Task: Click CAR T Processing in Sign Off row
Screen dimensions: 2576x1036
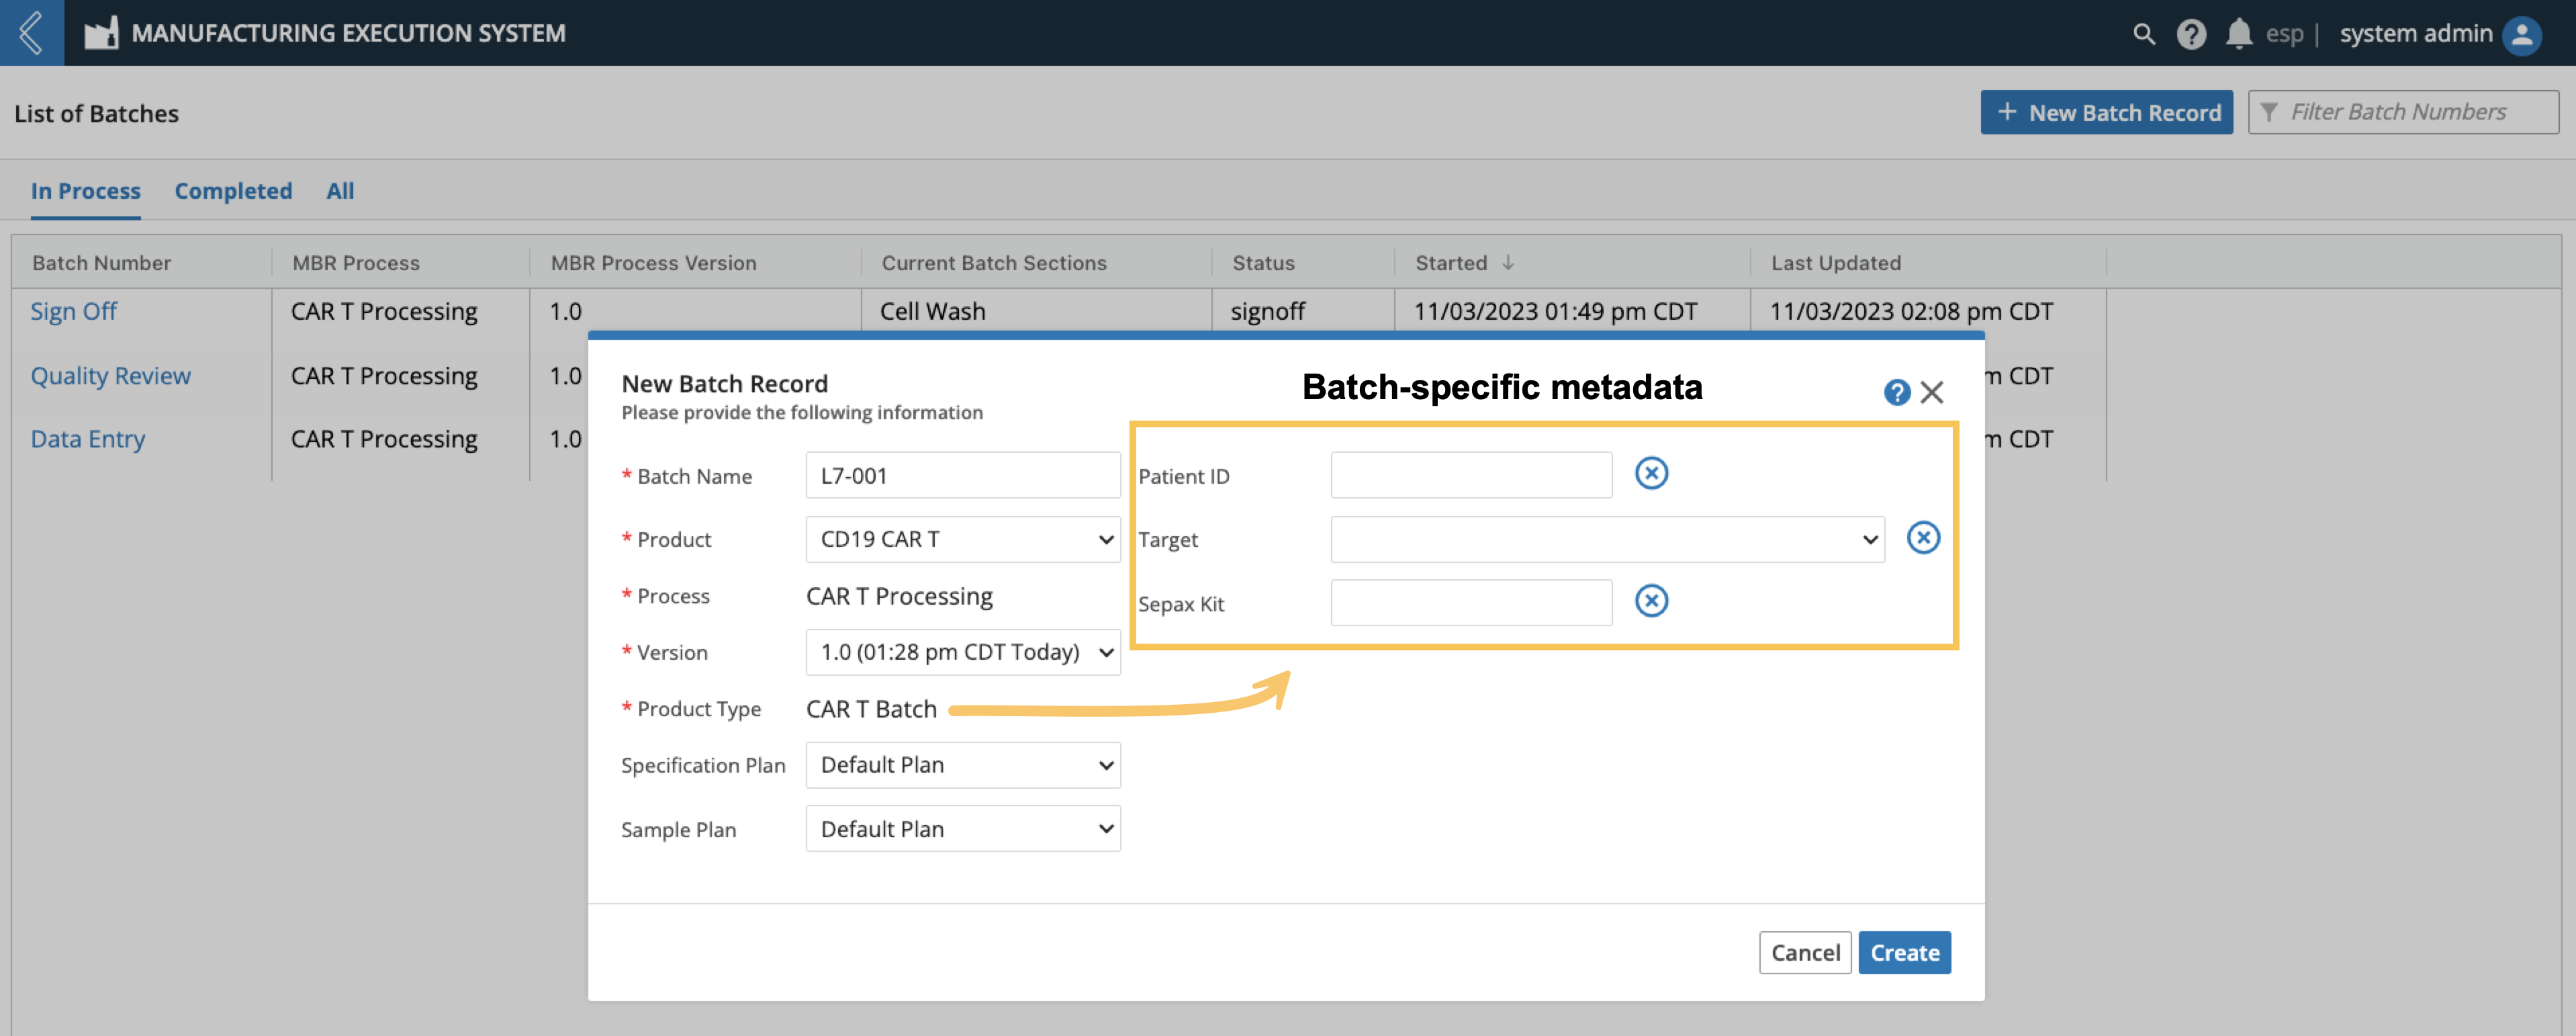Action: [x=384, y=311]
